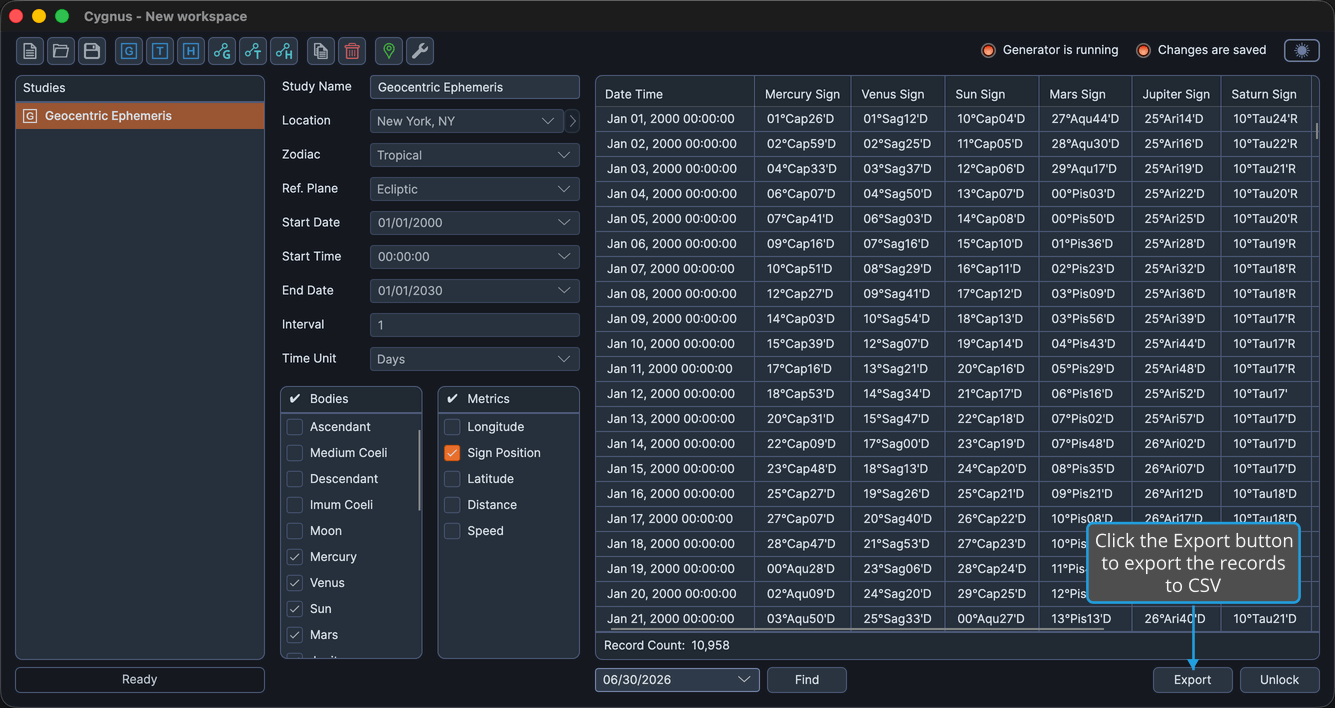Add a Geocentric study (boxed G icon)

[129, 51]
